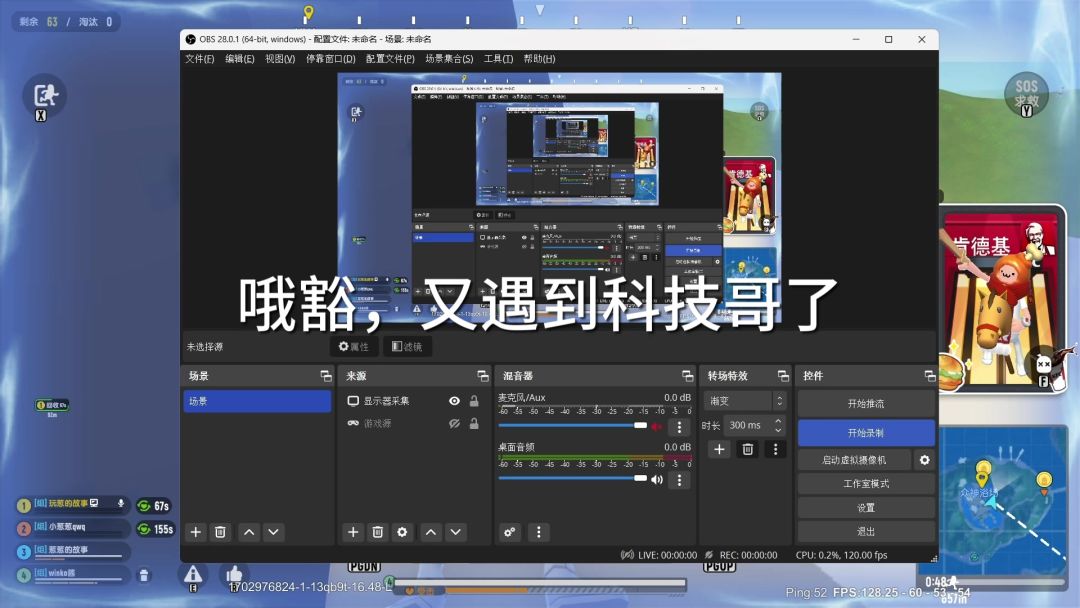This screenshot has height=608, width=1080.
Task: Remove selected source with trash icon
Action: [x=377, y=532]
